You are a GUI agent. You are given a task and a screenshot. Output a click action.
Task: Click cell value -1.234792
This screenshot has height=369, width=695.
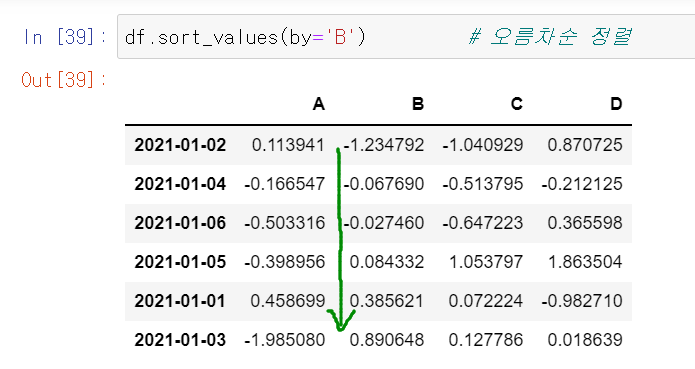click(x=384, y=145)
